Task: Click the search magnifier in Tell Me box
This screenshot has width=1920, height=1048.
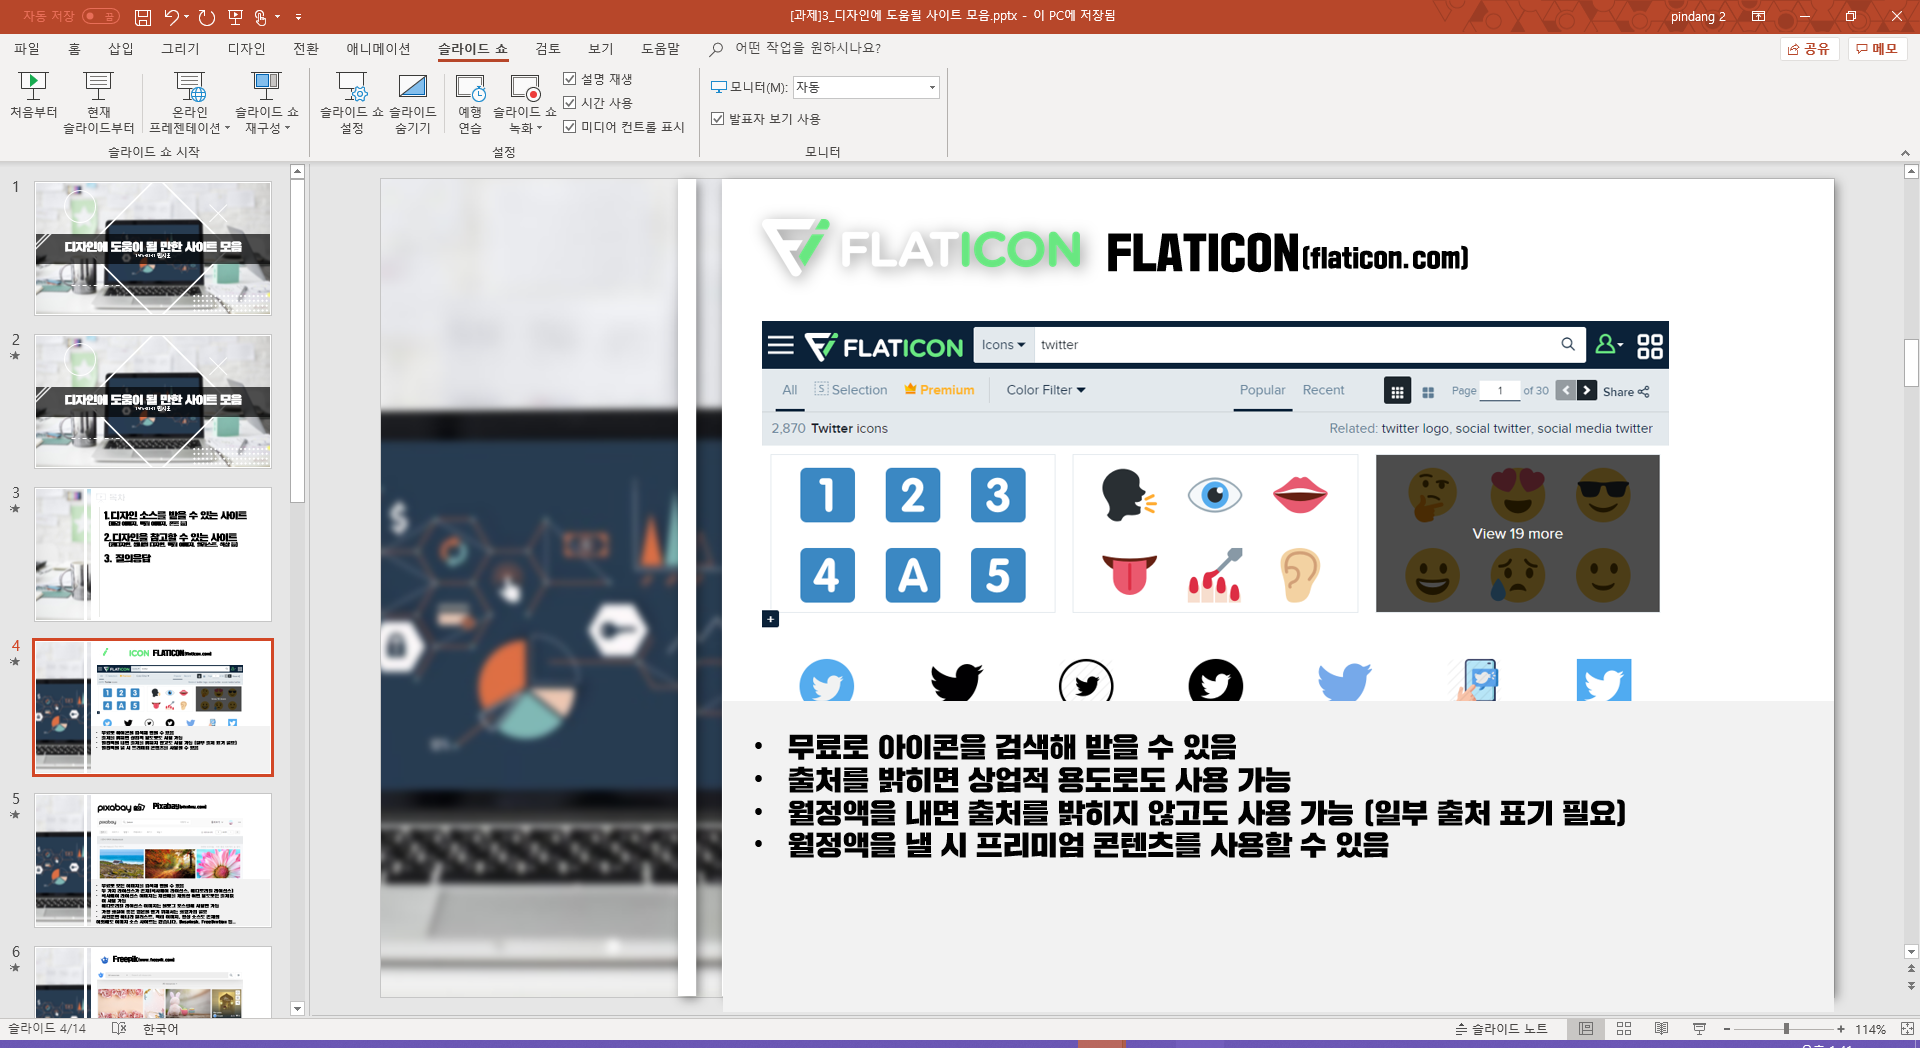Action: [x=716, y=49]
